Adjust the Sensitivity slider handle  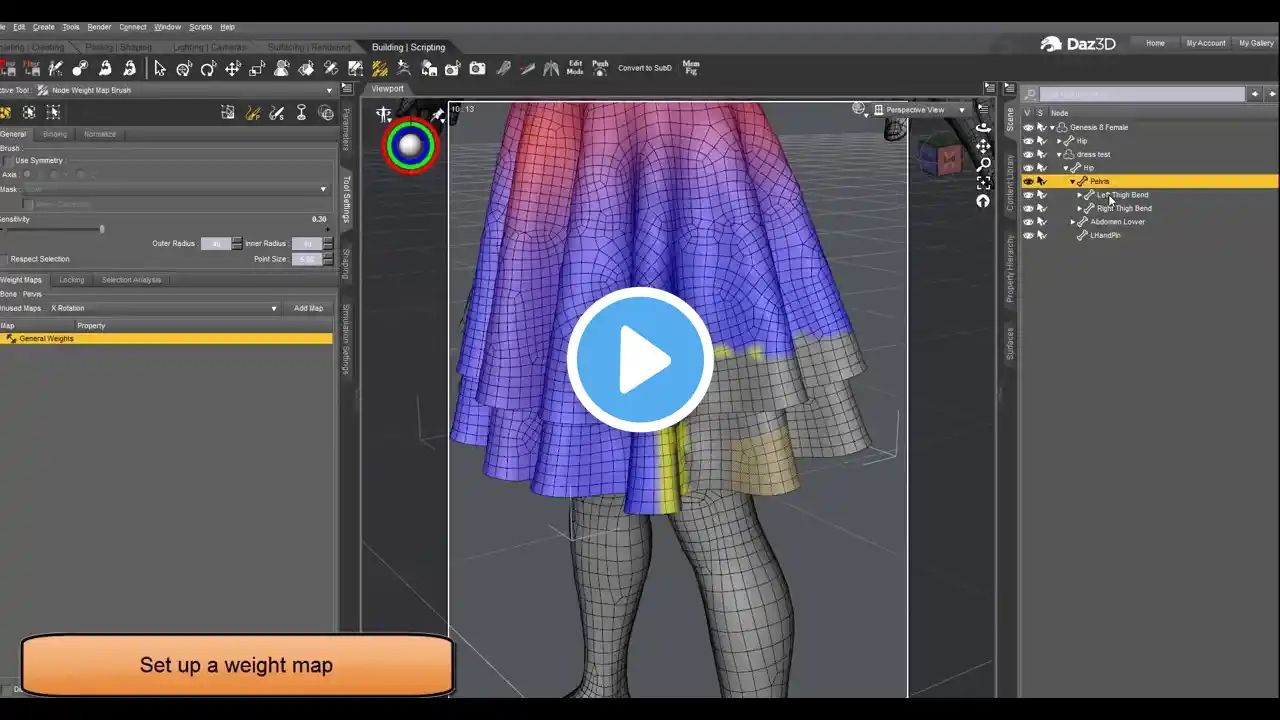[x=101, y=229]
